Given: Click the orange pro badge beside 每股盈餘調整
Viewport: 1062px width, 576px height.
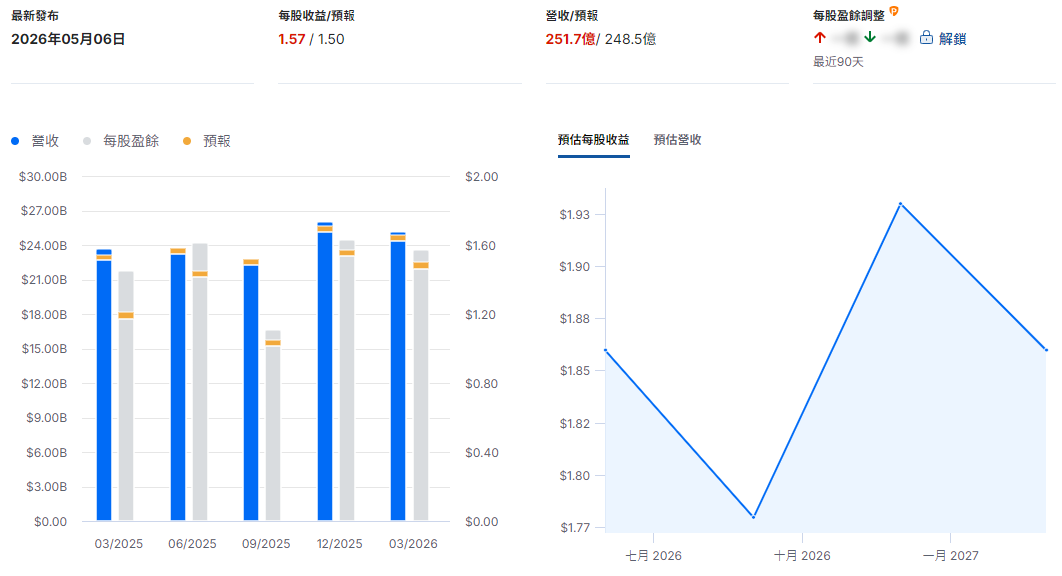Looking at the screenshot, I should click(x=894, y=11).
